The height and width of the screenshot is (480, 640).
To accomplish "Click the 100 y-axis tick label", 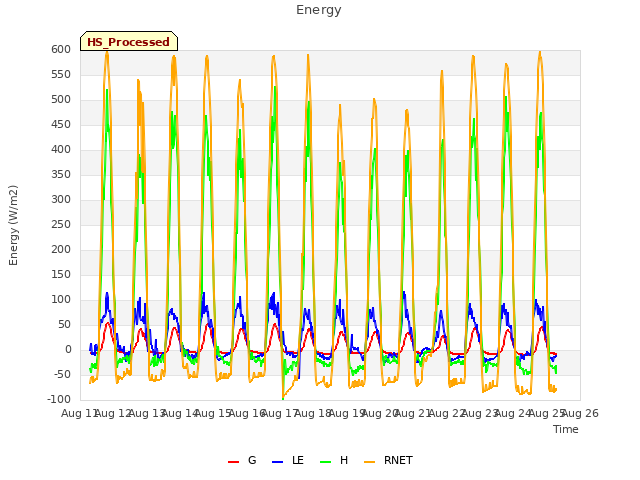I will point(61,300).
